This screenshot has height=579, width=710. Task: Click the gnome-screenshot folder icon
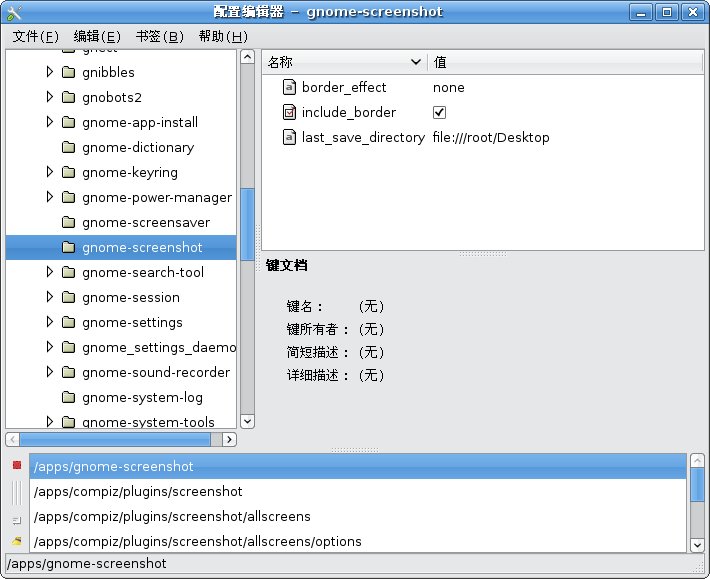68,247
